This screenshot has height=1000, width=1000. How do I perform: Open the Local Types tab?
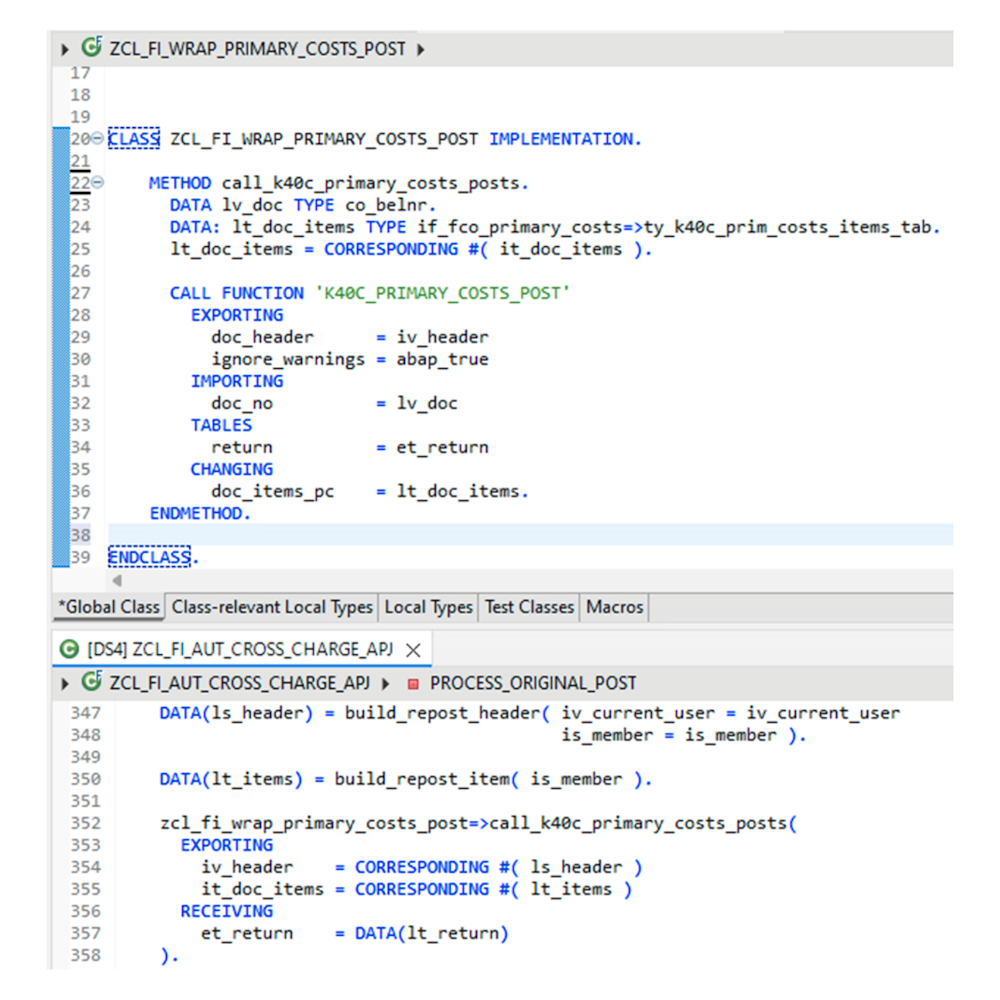pos(429,607)
